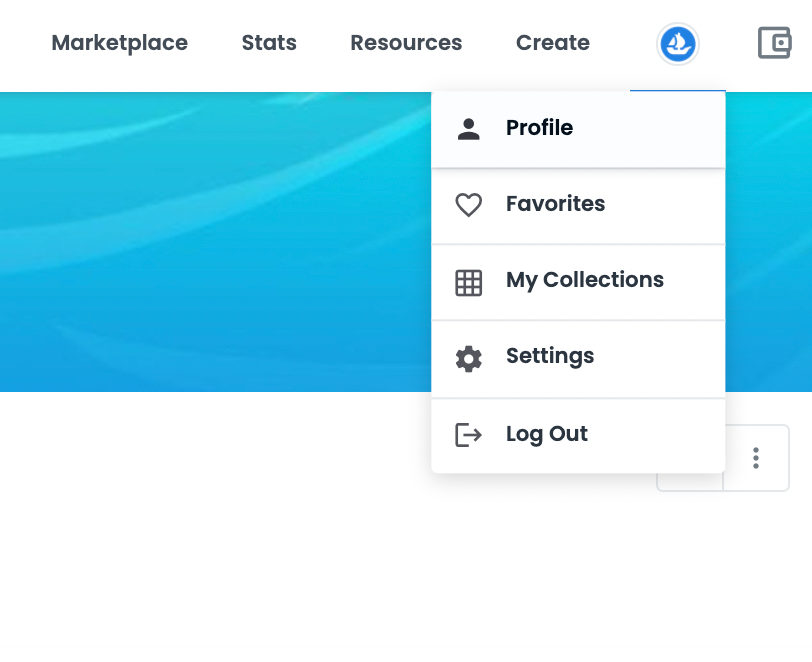
Task: Click the person icon beside Profile
Action: click(469, 129)
